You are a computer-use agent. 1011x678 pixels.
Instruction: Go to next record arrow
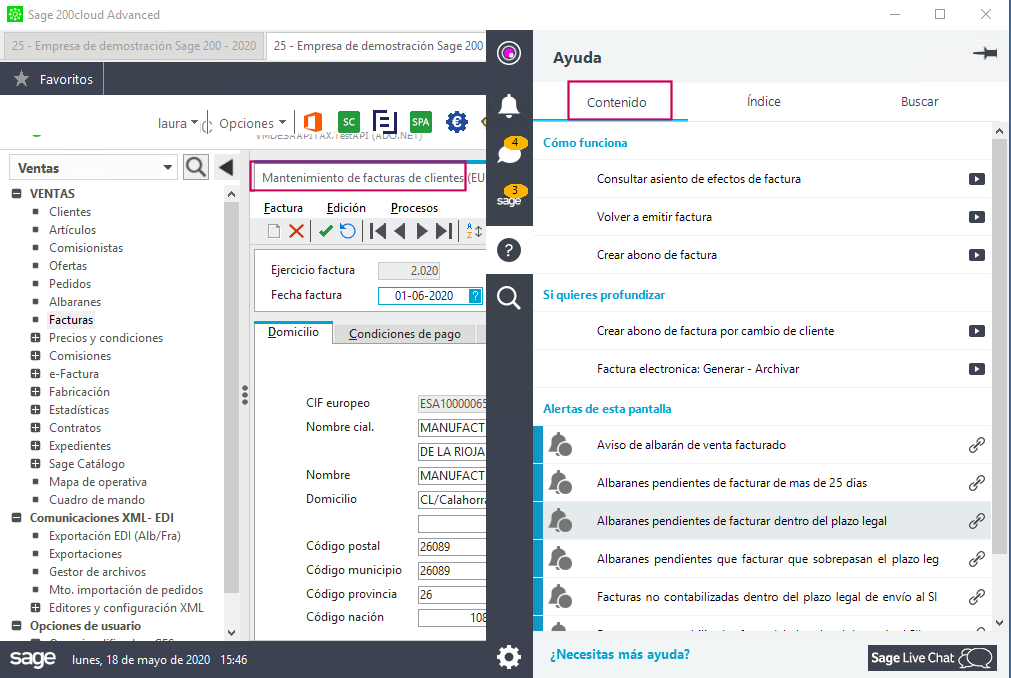pyautogui.click(x=422, y=231)
